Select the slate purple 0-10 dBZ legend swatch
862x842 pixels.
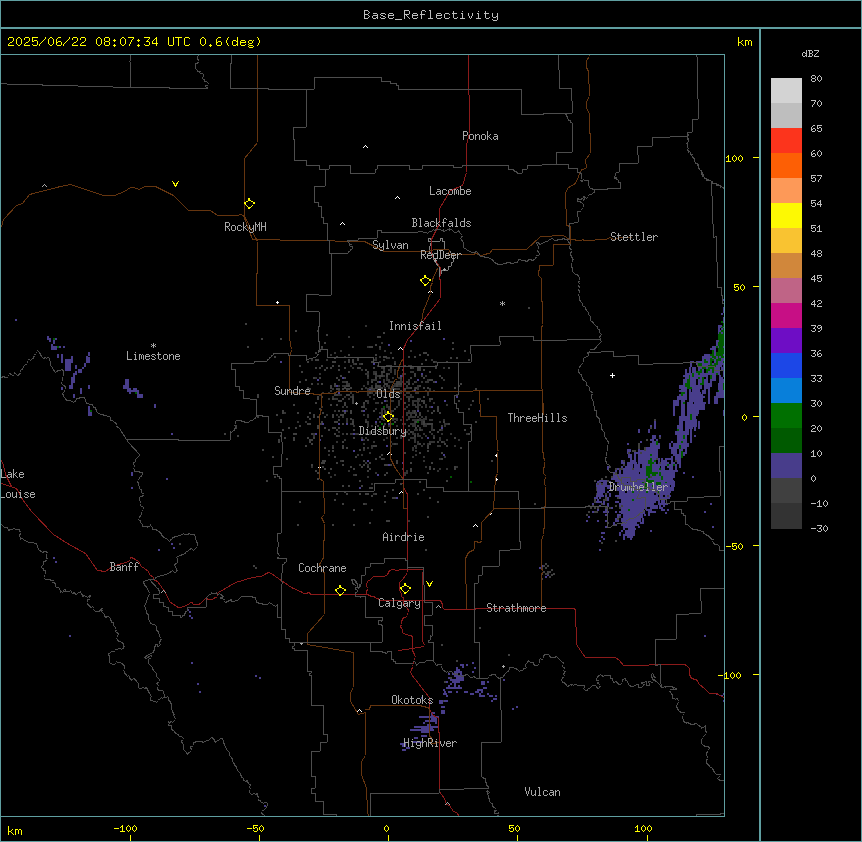point(786,466)
